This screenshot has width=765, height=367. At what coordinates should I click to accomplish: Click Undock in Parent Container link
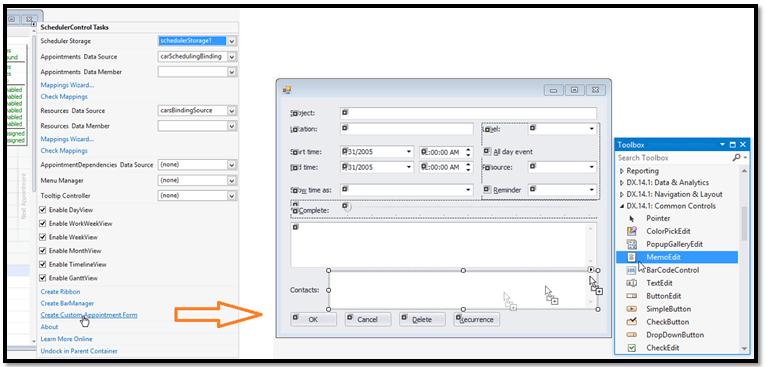[x=79, y=351]
